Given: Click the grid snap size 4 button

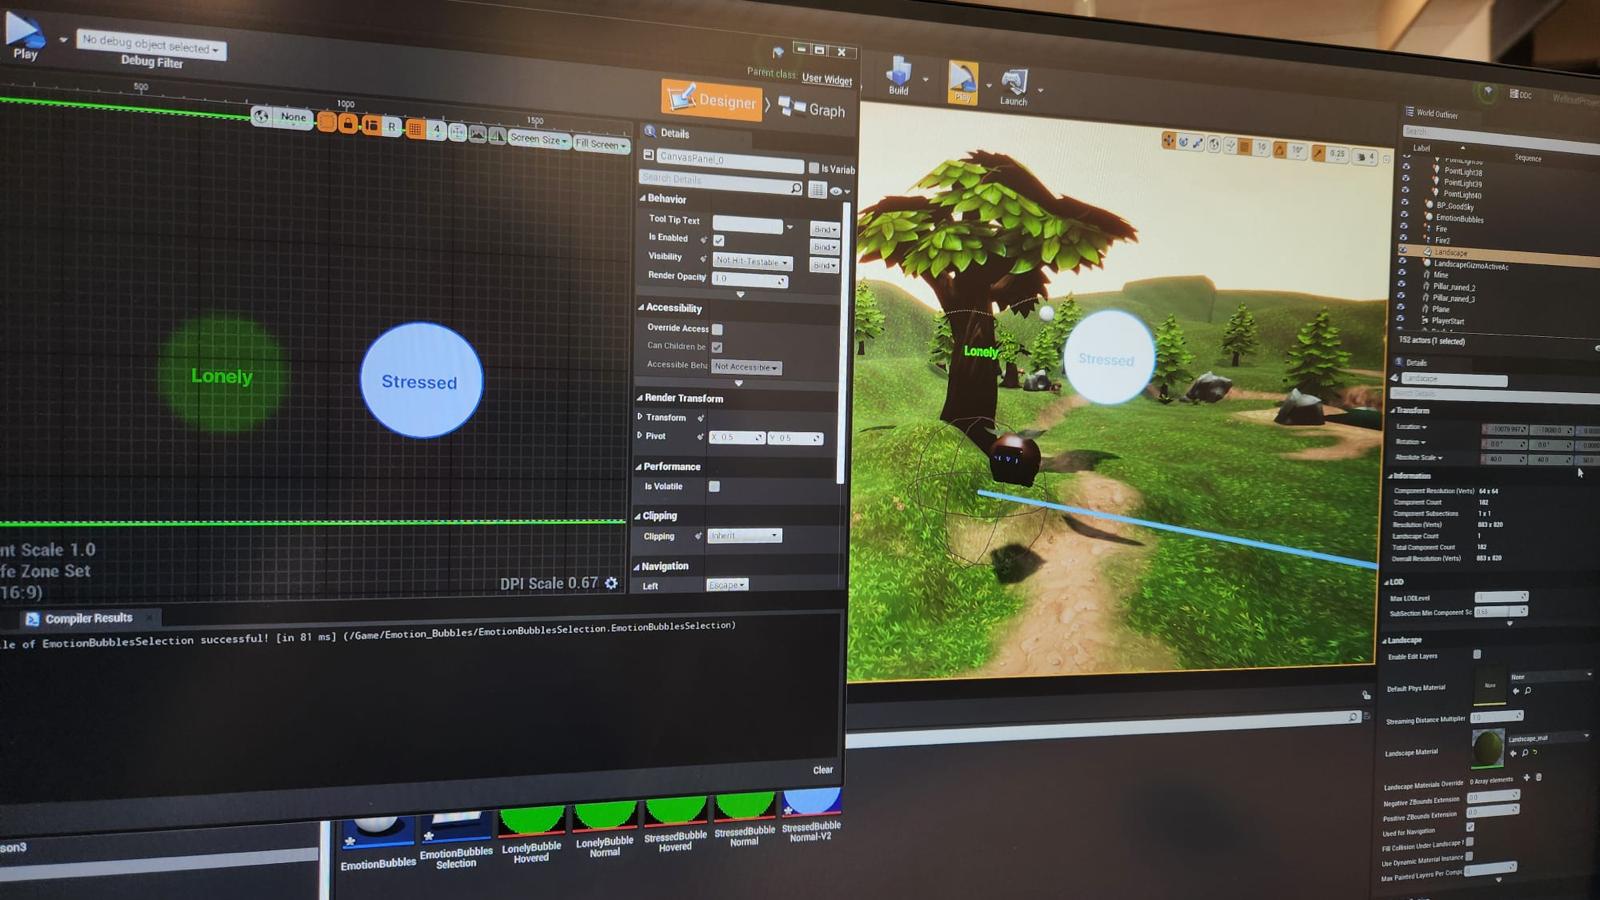Looking at the screenshot, I should pyautogui.click(x=436, y=129).
